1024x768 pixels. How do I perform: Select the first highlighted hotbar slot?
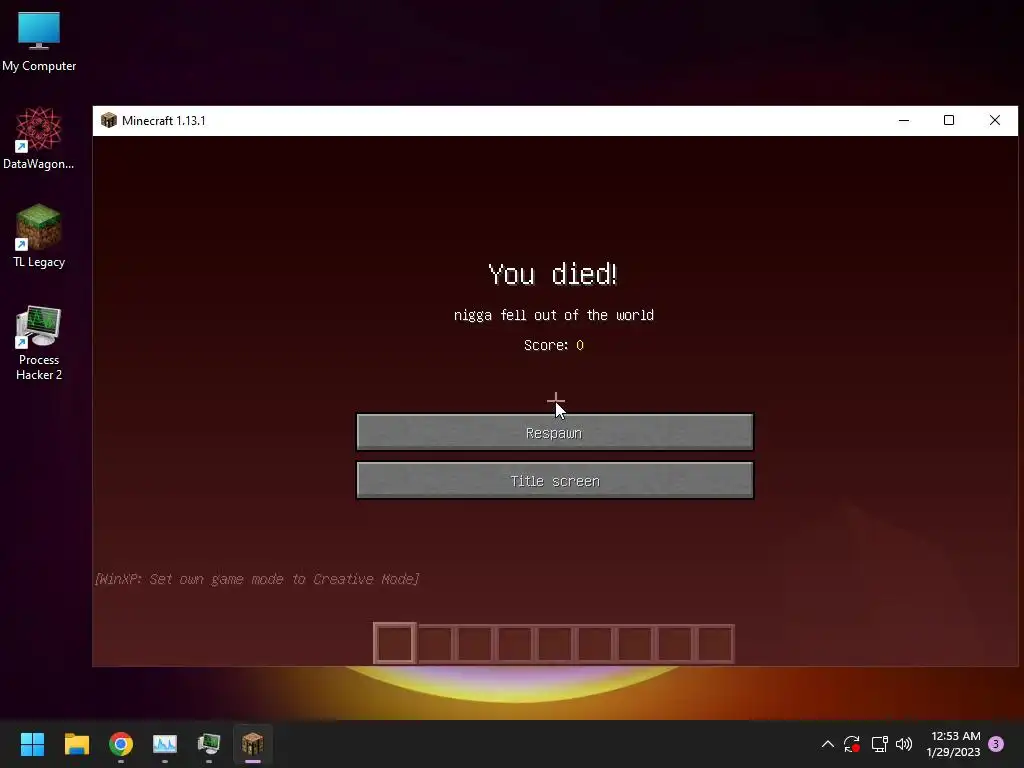[x=394, y=643]
